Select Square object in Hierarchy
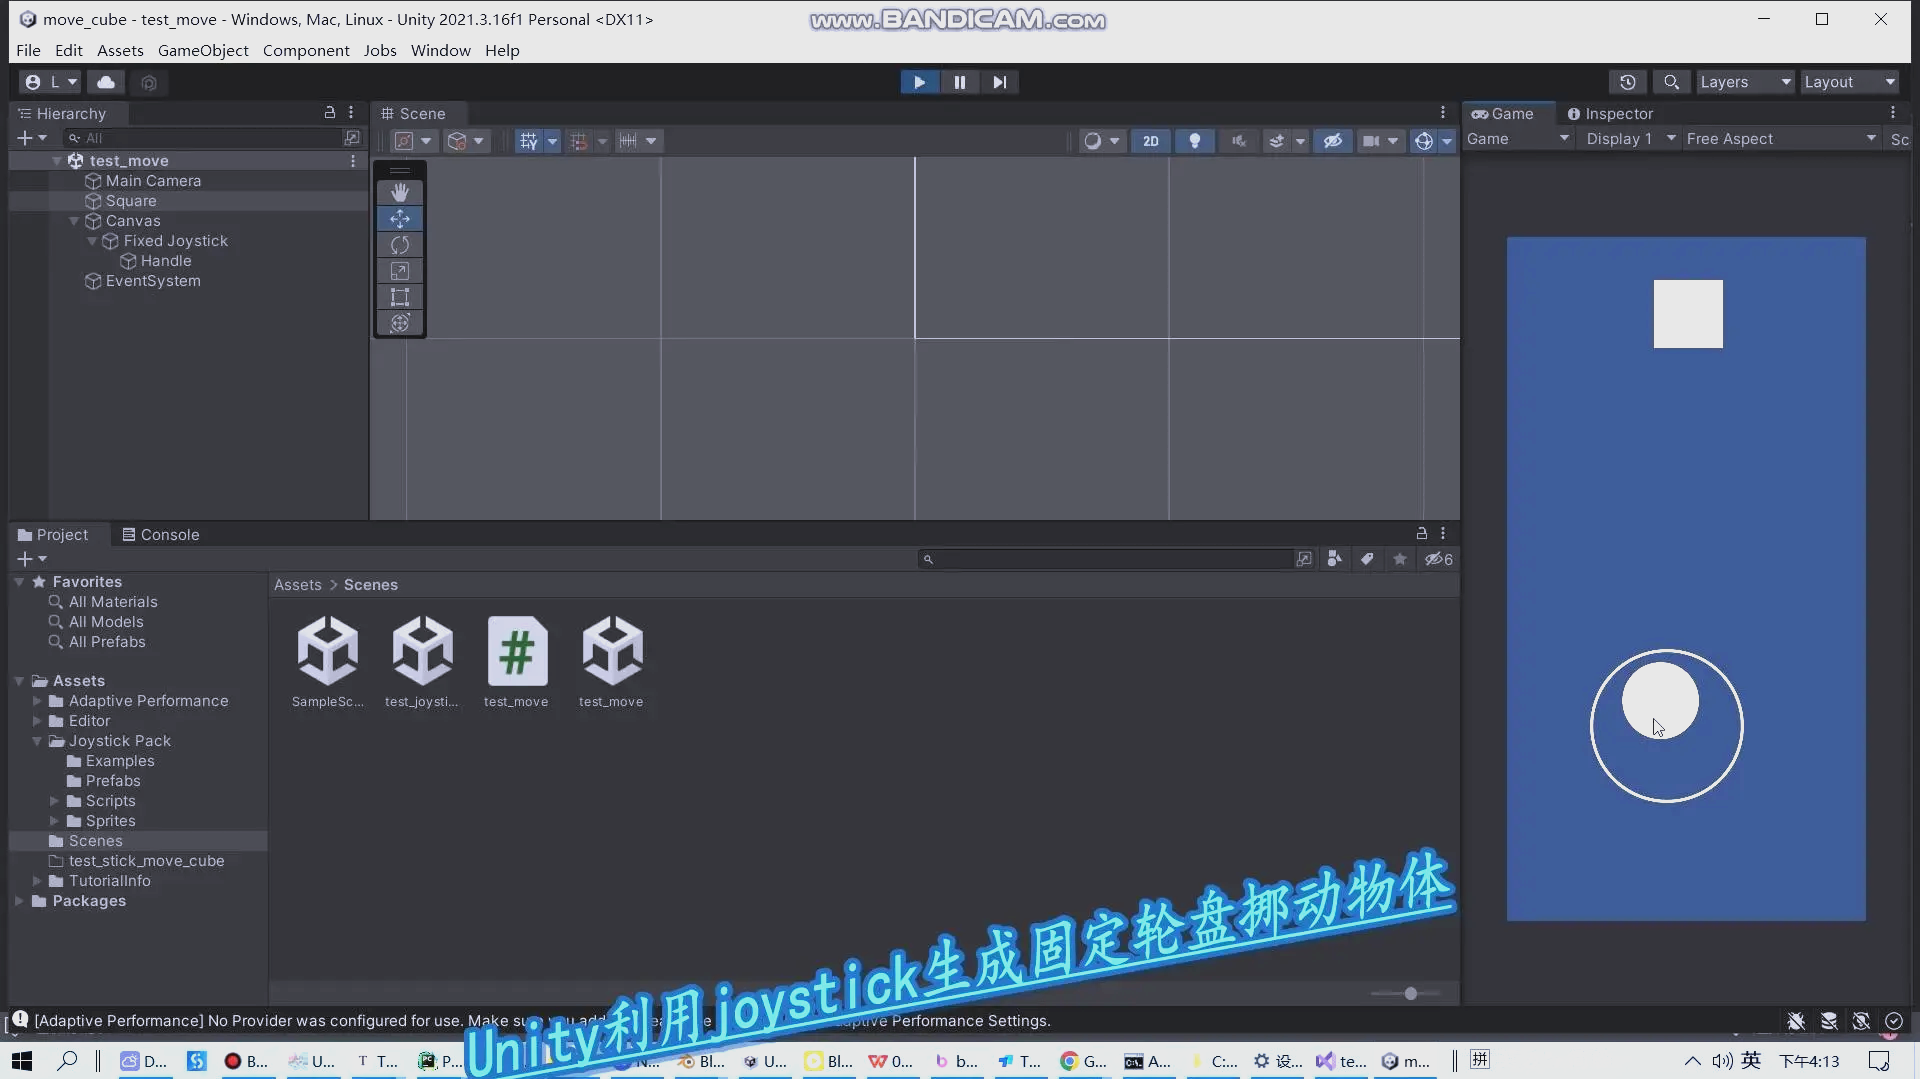This screenshot has height=1079, width=1920. pos(131,201)
